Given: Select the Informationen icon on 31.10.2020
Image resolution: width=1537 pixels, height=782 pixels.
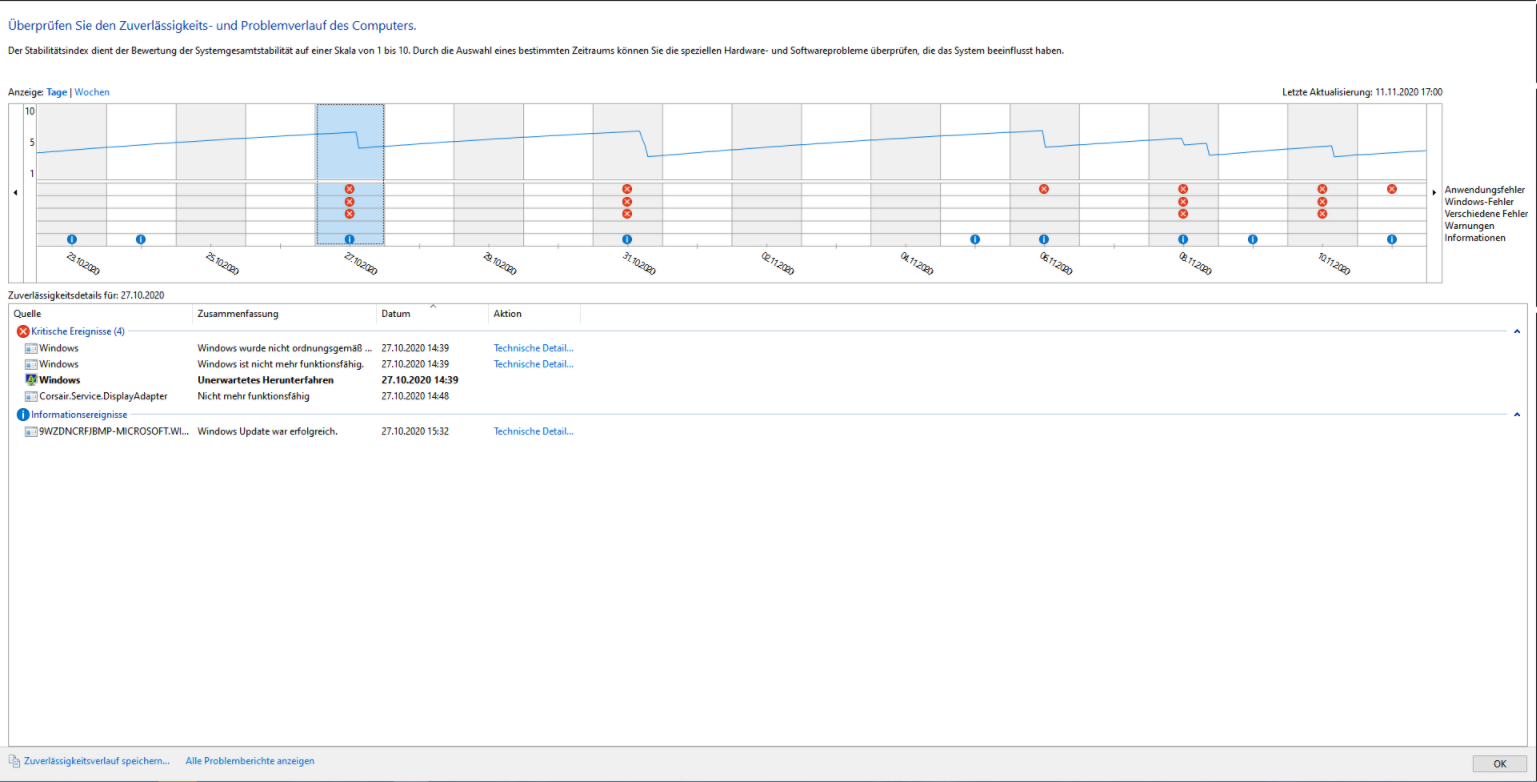Looking at the screenshot, I should 627,239.
